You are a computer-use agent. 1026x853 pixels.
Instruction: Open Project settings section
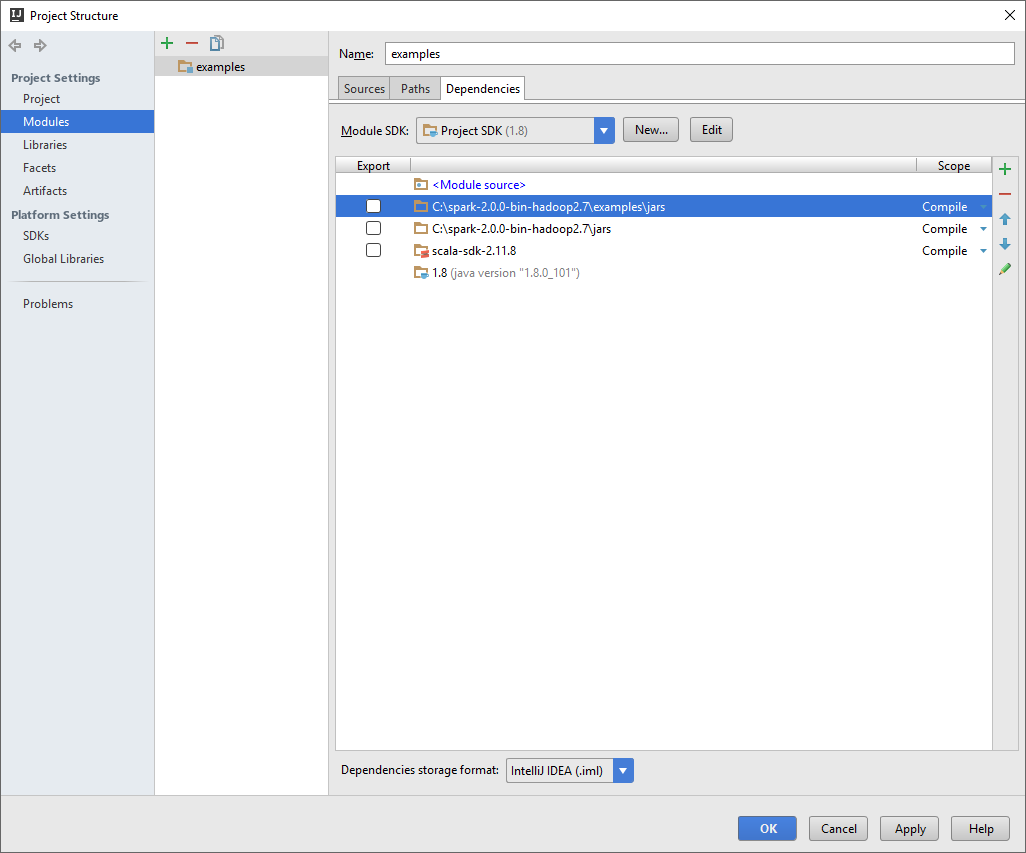point(41,99)
